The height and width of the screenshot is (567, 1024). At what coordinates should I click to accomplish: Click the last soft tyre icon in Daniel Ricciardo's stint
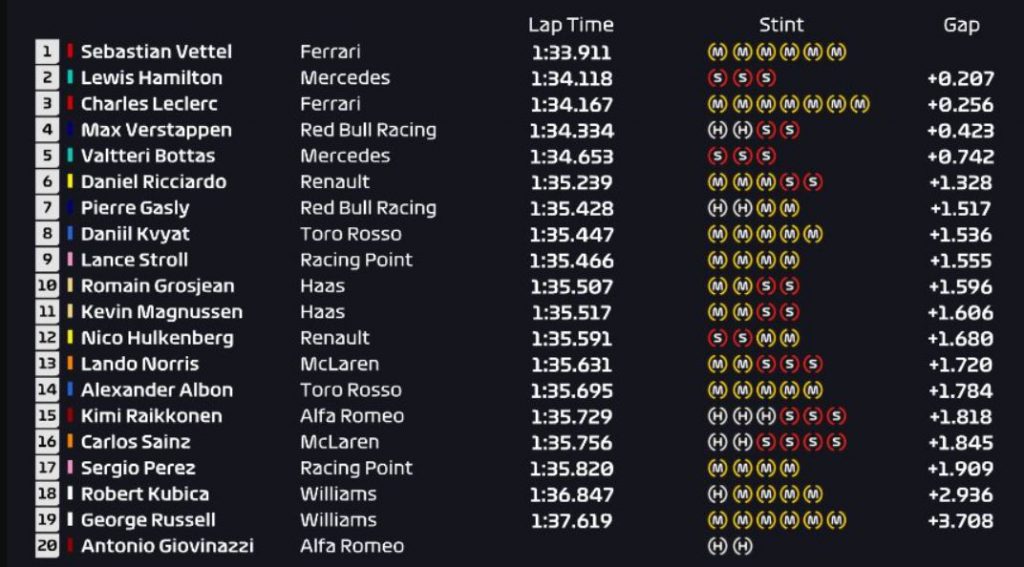pyautogui.click(x=813, y=182)
